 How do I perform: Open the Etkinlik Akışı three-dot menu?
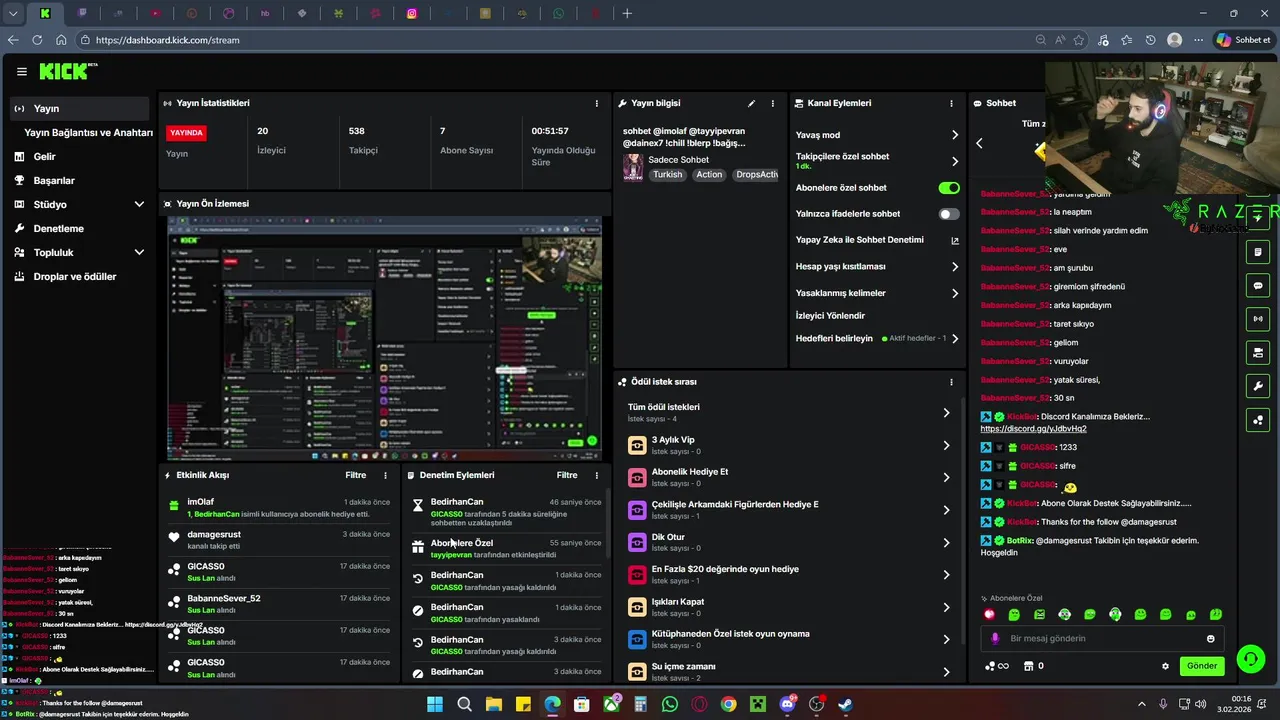(x=386, y=475)
